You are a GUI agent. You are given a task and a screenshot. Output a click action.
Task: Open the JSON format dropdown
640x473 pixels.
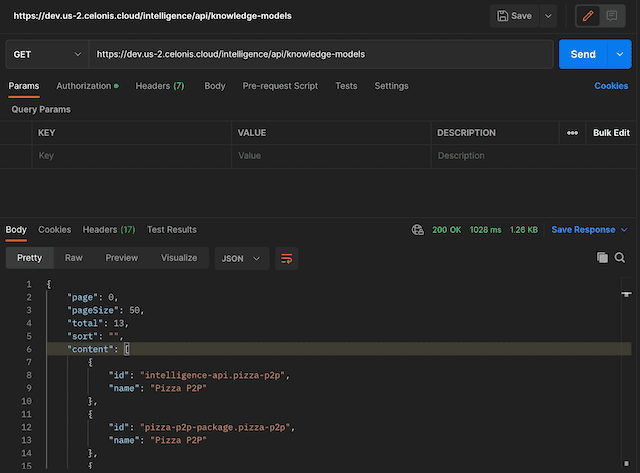pos(241,258)
